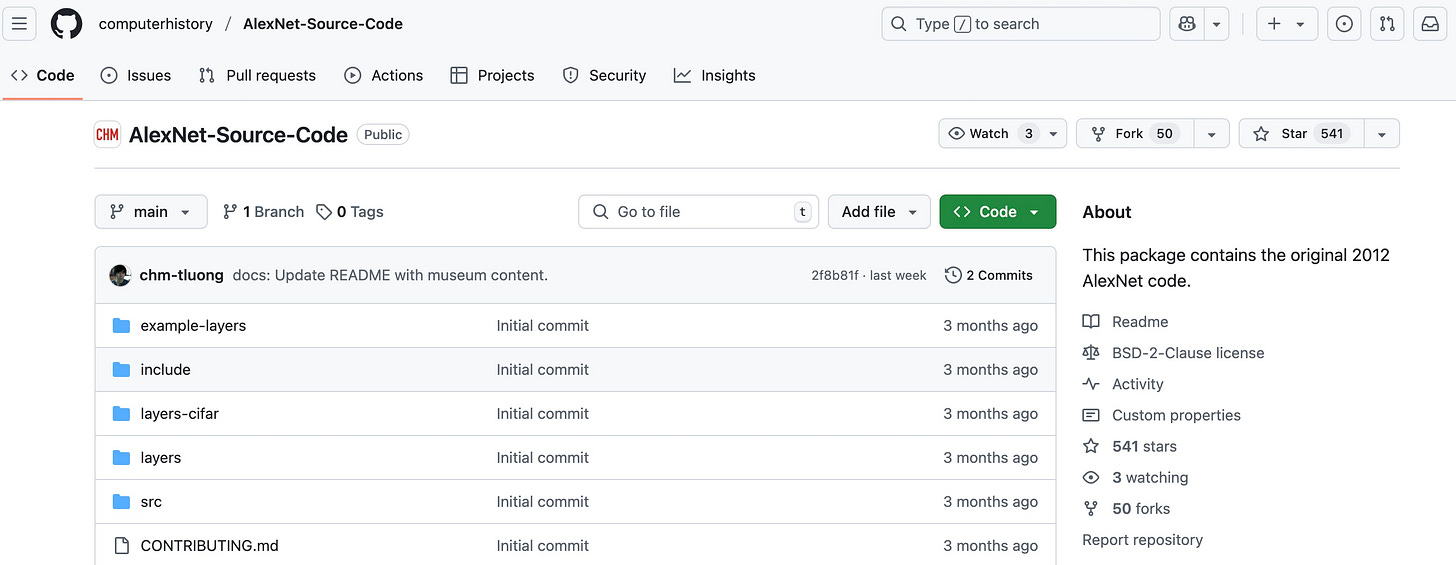This screenshot has height=565, width=1456.
Task: Open the Add file dropdown
Action: tap(879, 212)
